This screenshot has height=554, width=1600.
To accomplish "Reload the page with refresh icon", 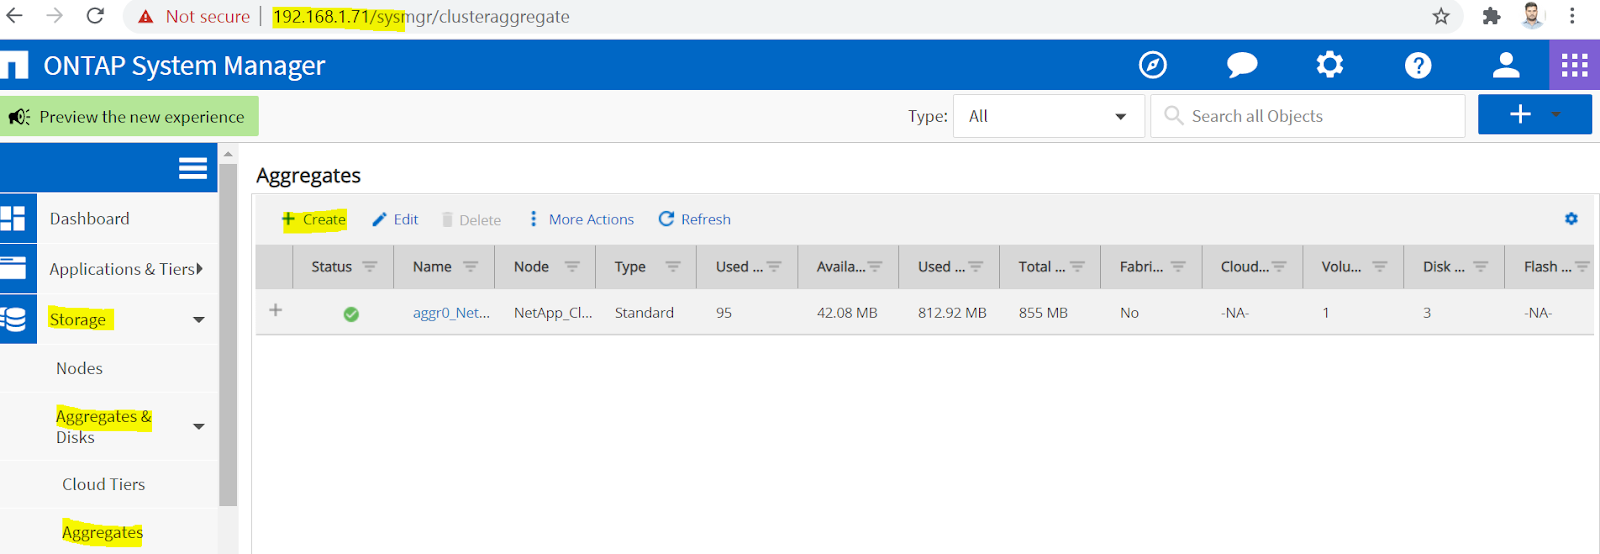I will coord(95,16).
